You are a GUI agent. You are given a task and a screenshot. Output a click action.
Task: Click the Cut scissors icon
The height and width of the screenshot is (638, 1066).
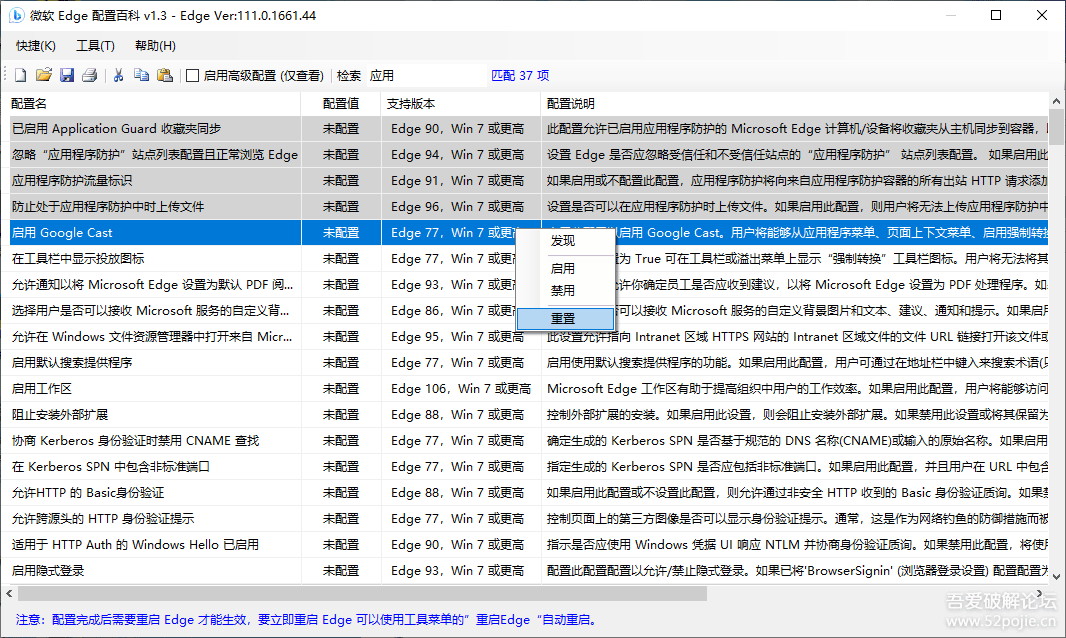pos(118,75)
